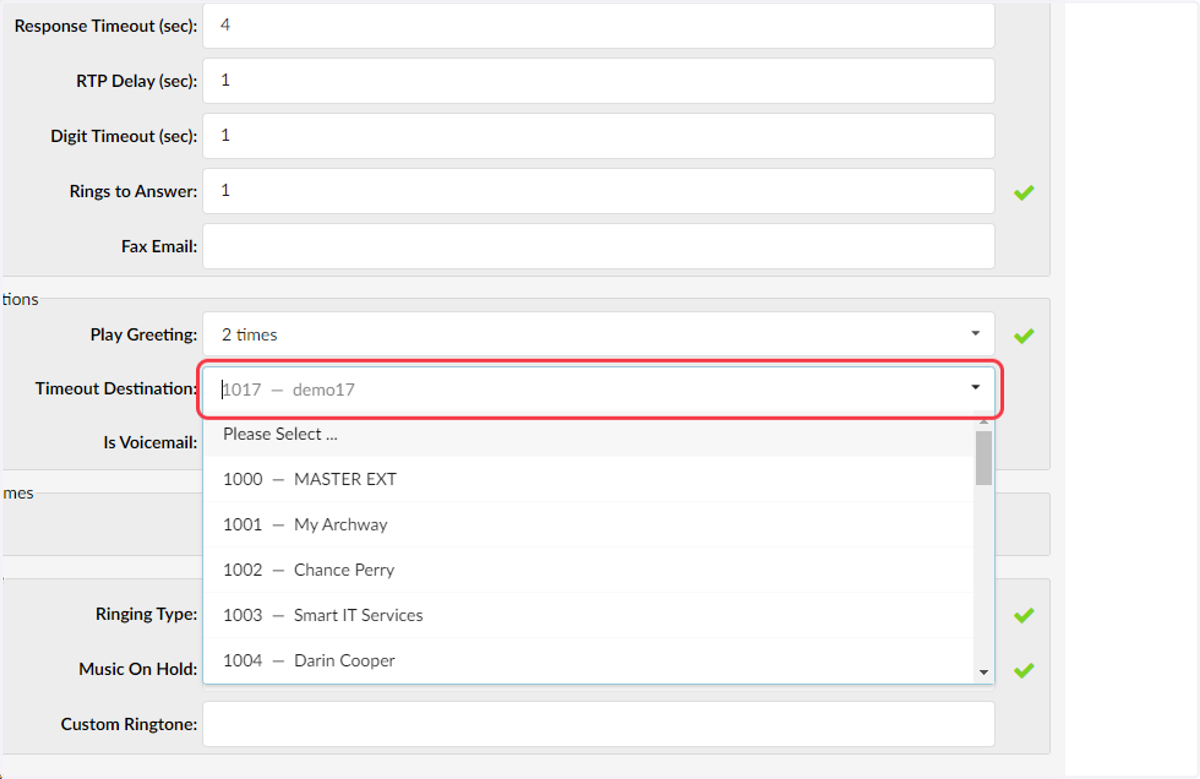Screen dimensions: 1200x779
Task: Choose 1000 — MASTER EXT option
Action: click(588, 479)
